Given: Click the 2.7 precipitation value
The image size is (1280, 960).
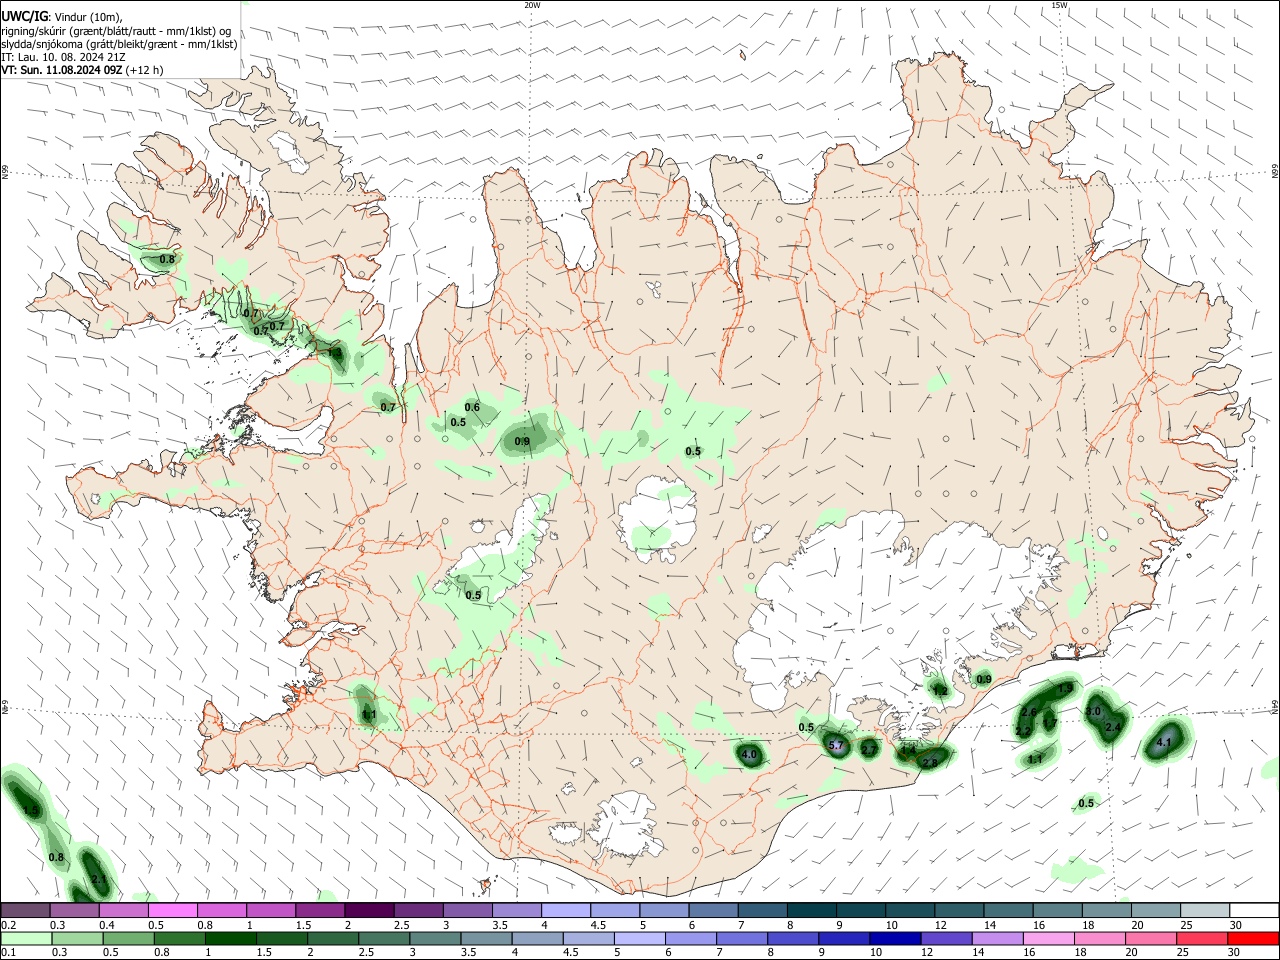Looking at the screenshot, I should pyautogui.click(x=869, y=750).
